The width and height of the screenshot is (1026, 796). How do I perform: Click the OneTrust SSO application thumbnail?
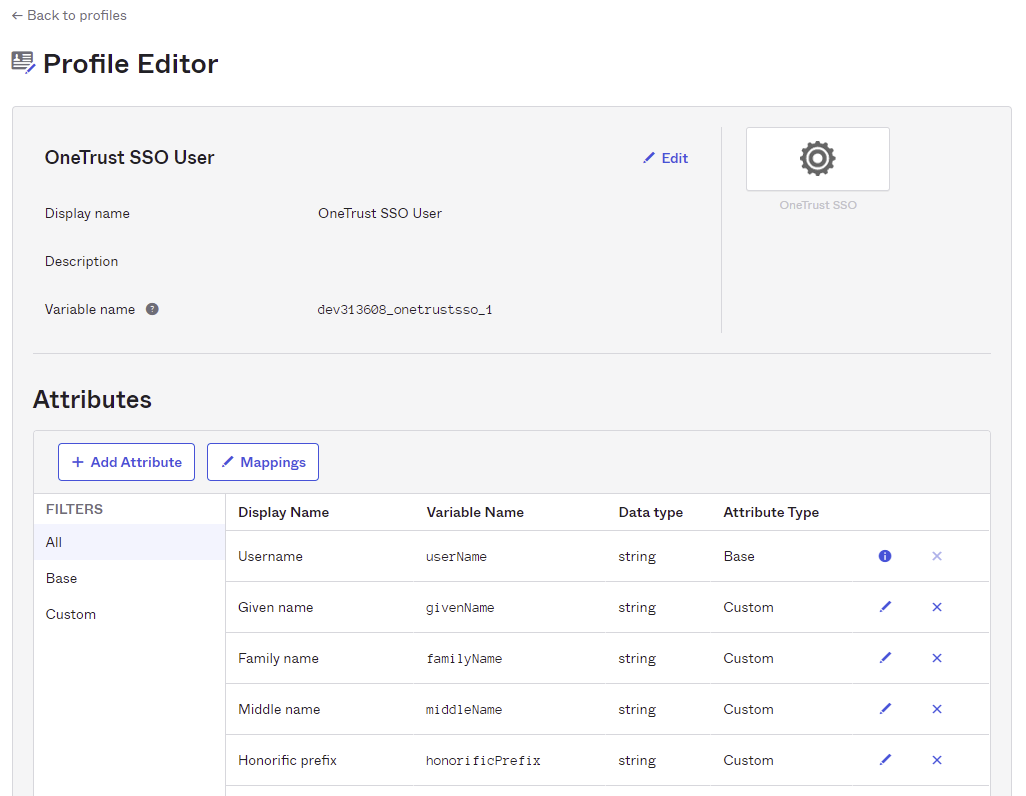click(817, 158)
